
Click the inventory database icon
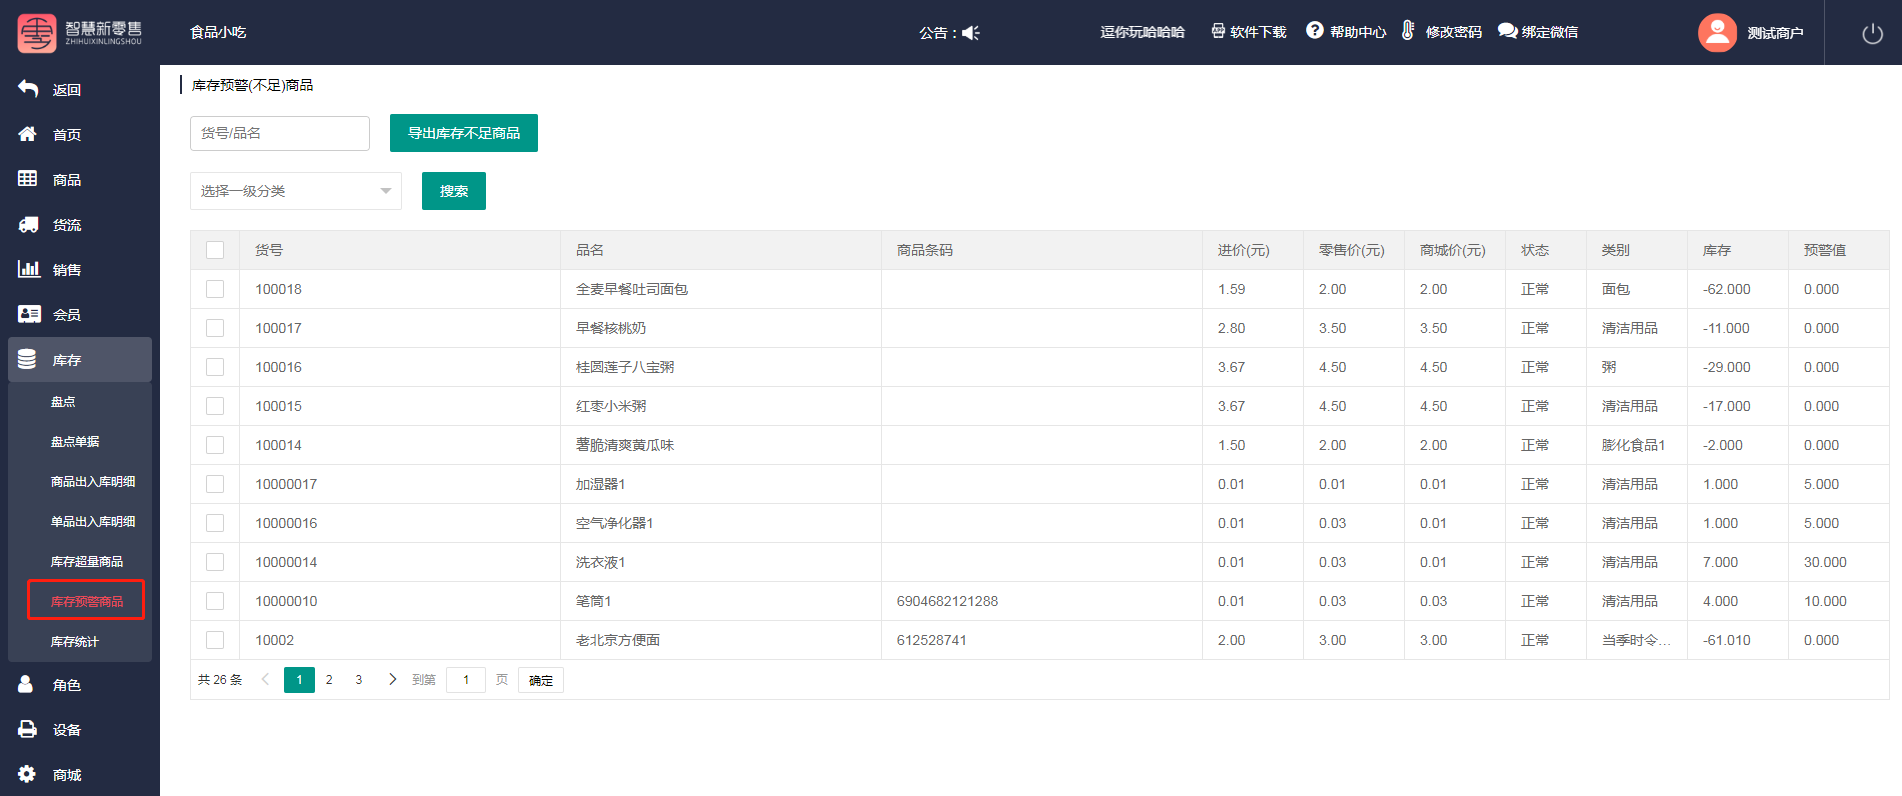pos(27,359)
